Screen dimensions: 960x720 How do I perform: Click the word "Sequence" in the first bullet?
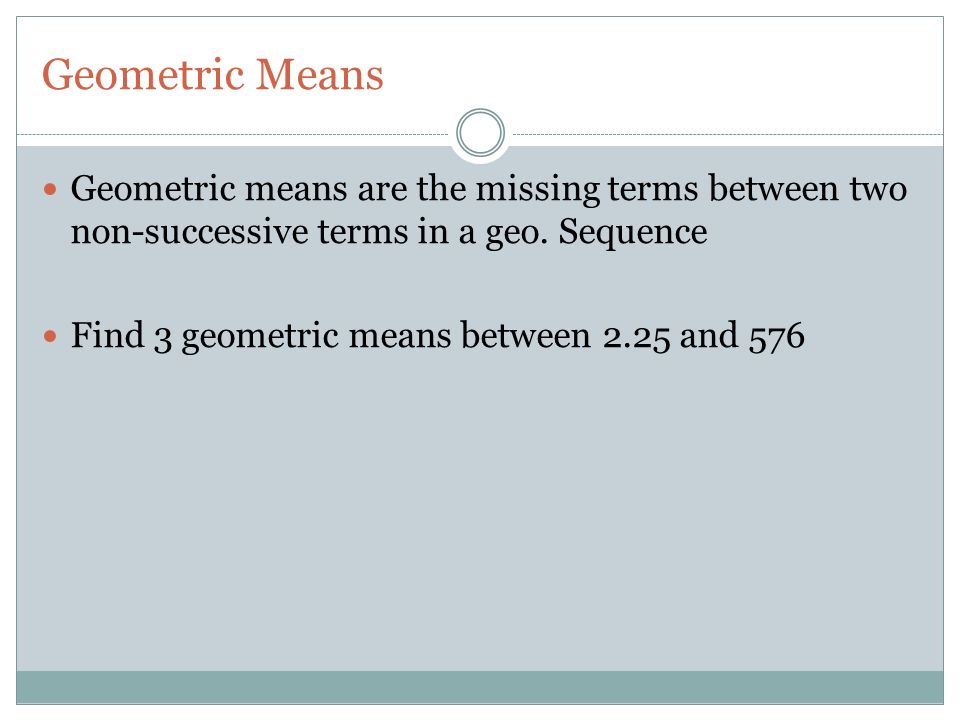click(632, 233)
